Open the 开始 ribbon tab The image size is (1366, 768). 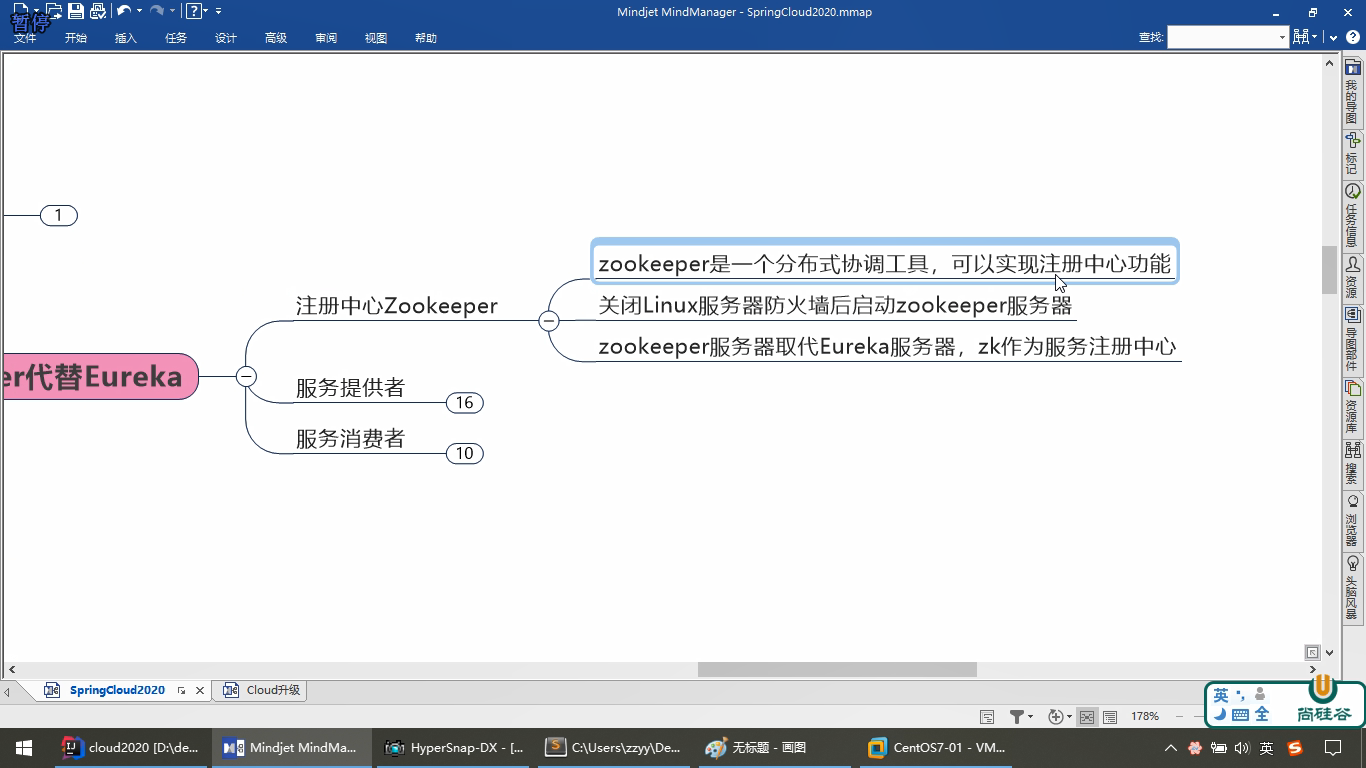(76, 38)
